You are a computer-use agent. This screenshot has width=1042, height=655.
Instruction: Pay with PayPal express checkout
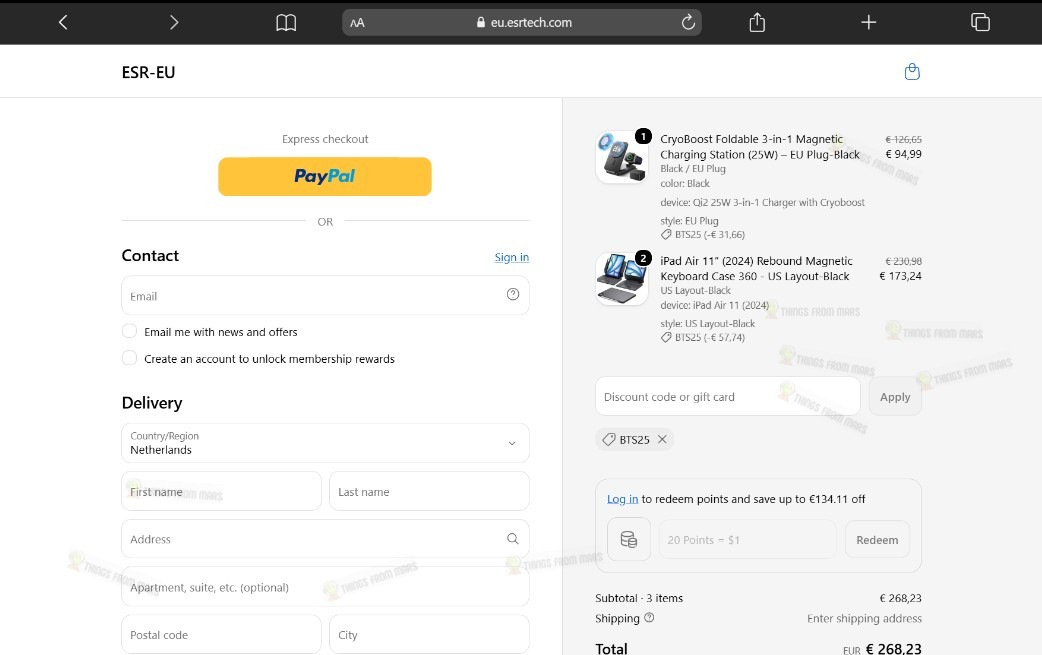pyautogui.click(x=325, y=176)
